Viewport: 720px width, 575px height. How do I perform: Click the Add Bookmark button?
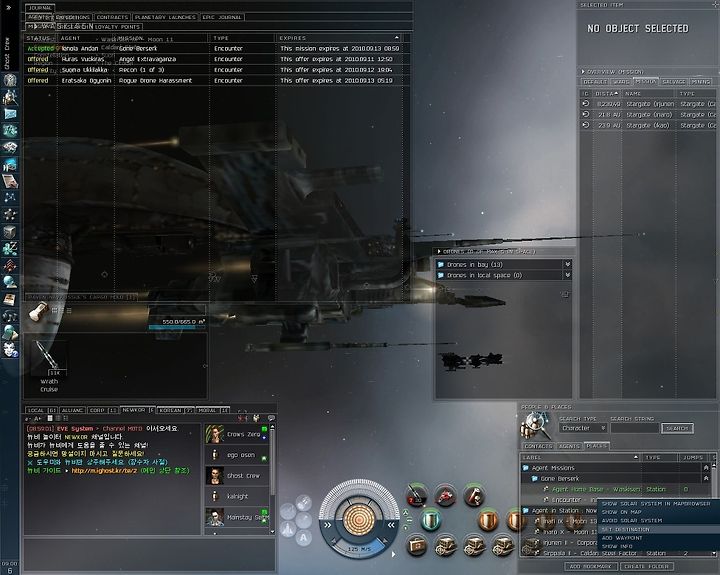click(x=590, y=566)
